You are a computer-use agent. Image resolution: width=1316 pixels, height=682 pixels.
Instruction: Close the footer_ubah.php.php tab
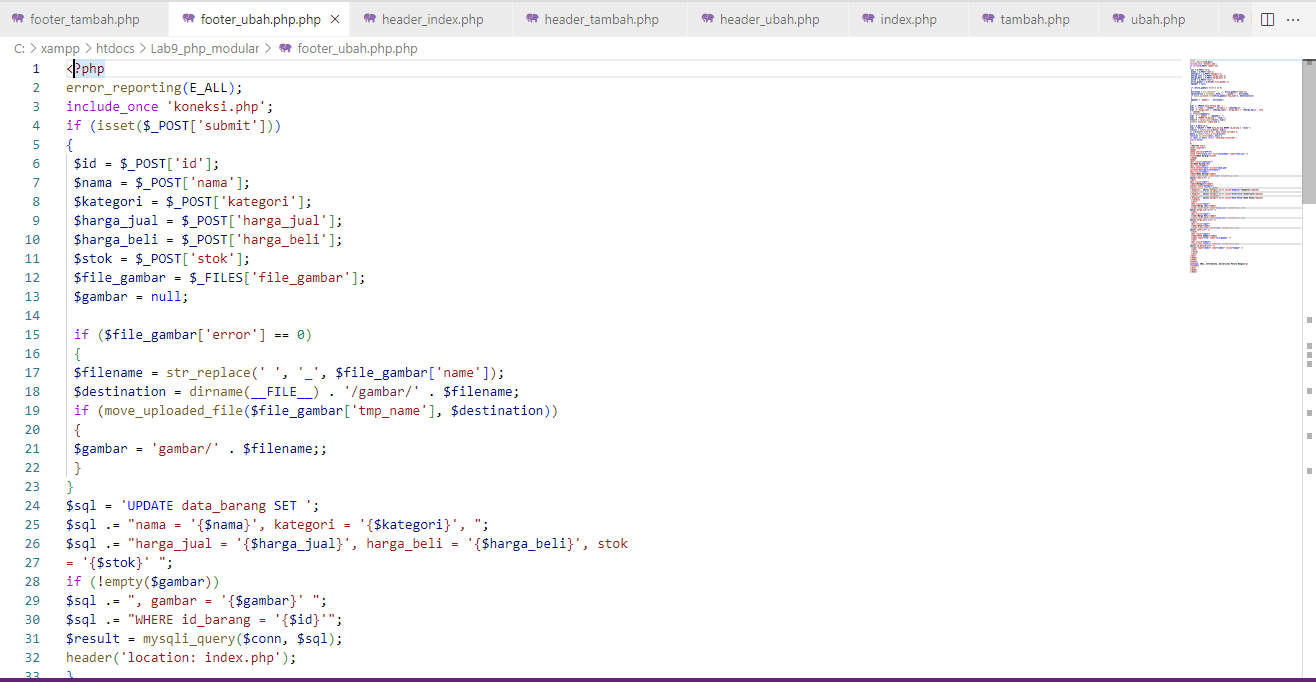(x=334, y=18)
